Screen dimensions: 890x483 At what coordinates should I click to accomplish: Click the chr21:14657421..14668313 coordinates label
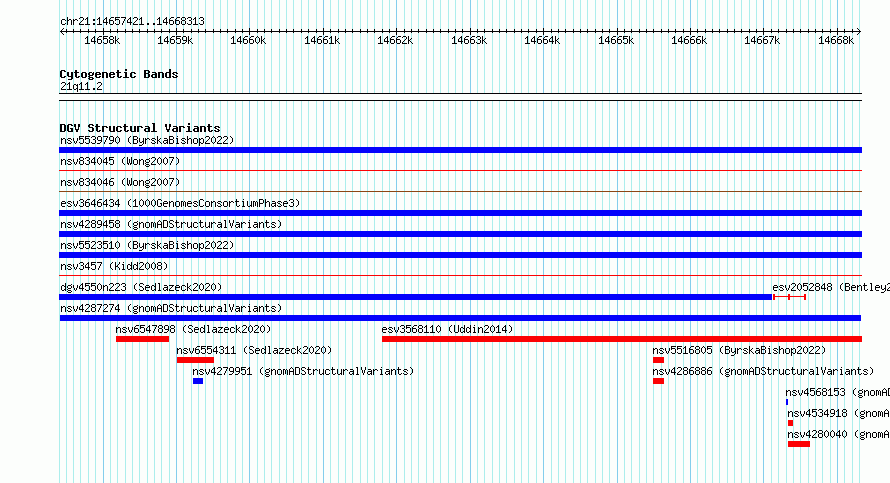(x=132, y=21)
